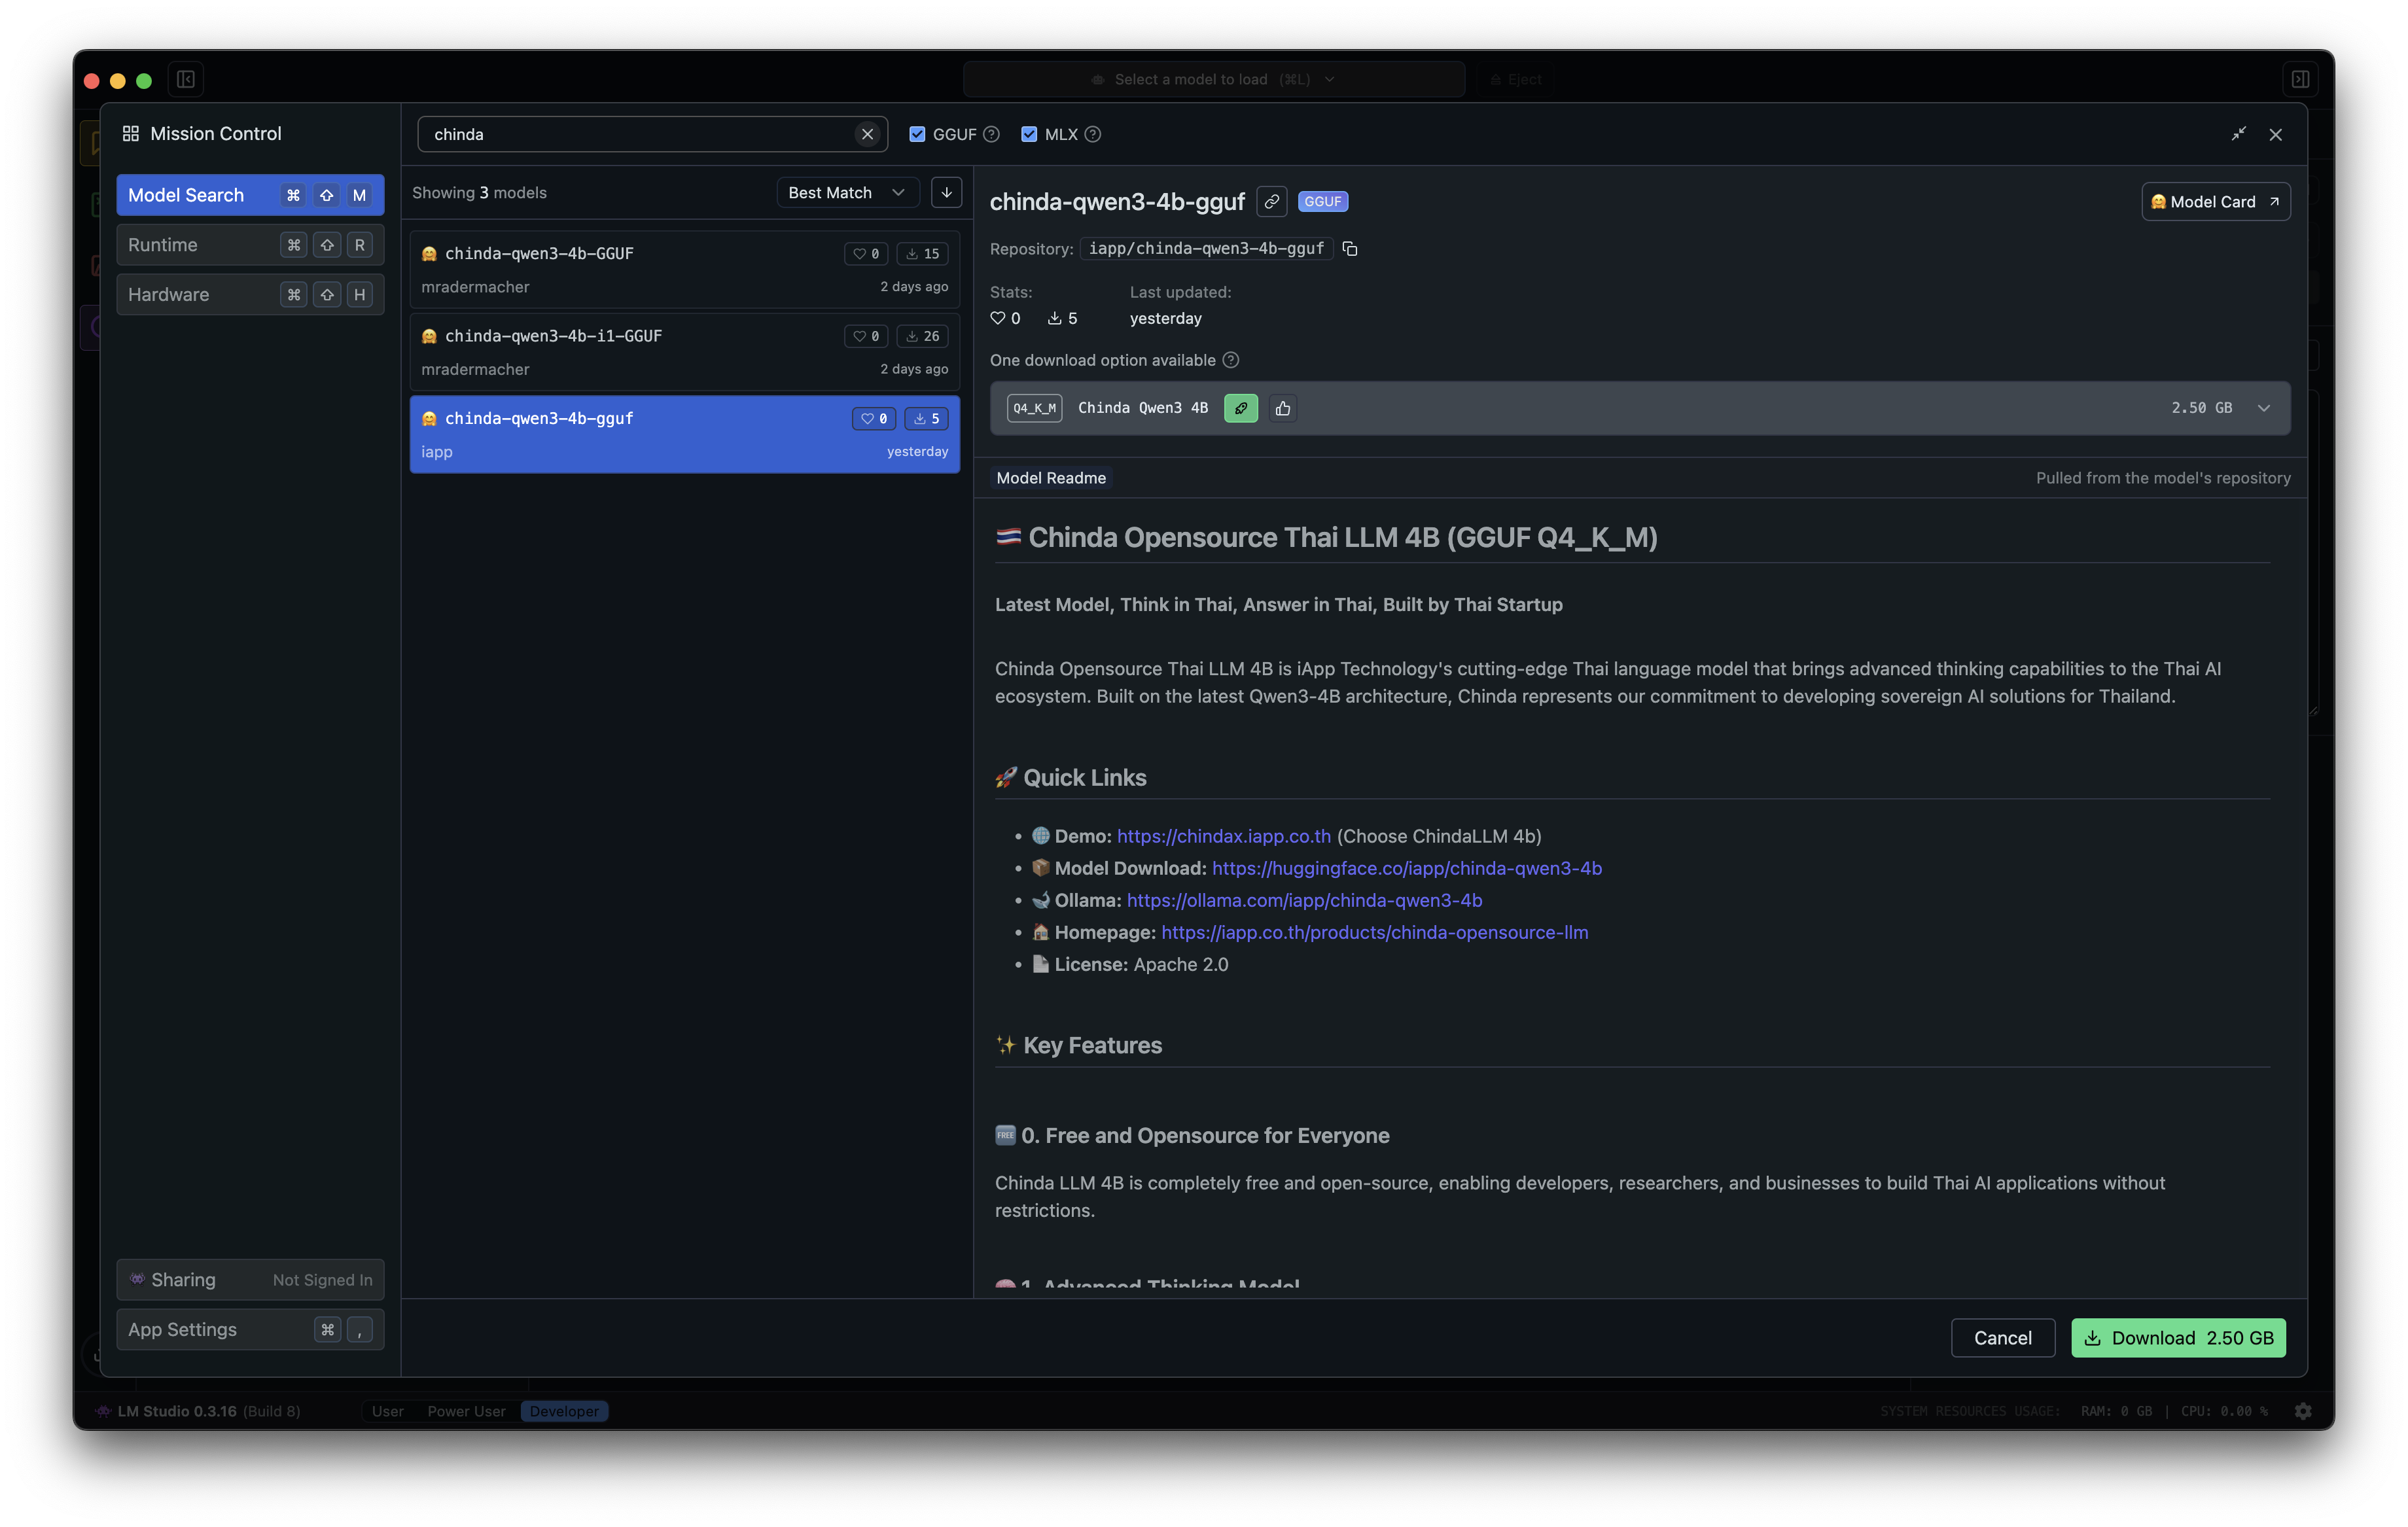The height and width of the screenshot is (1527, 2408).
Task: Copy the repository name to clipboard
Action: (1350, 249)
